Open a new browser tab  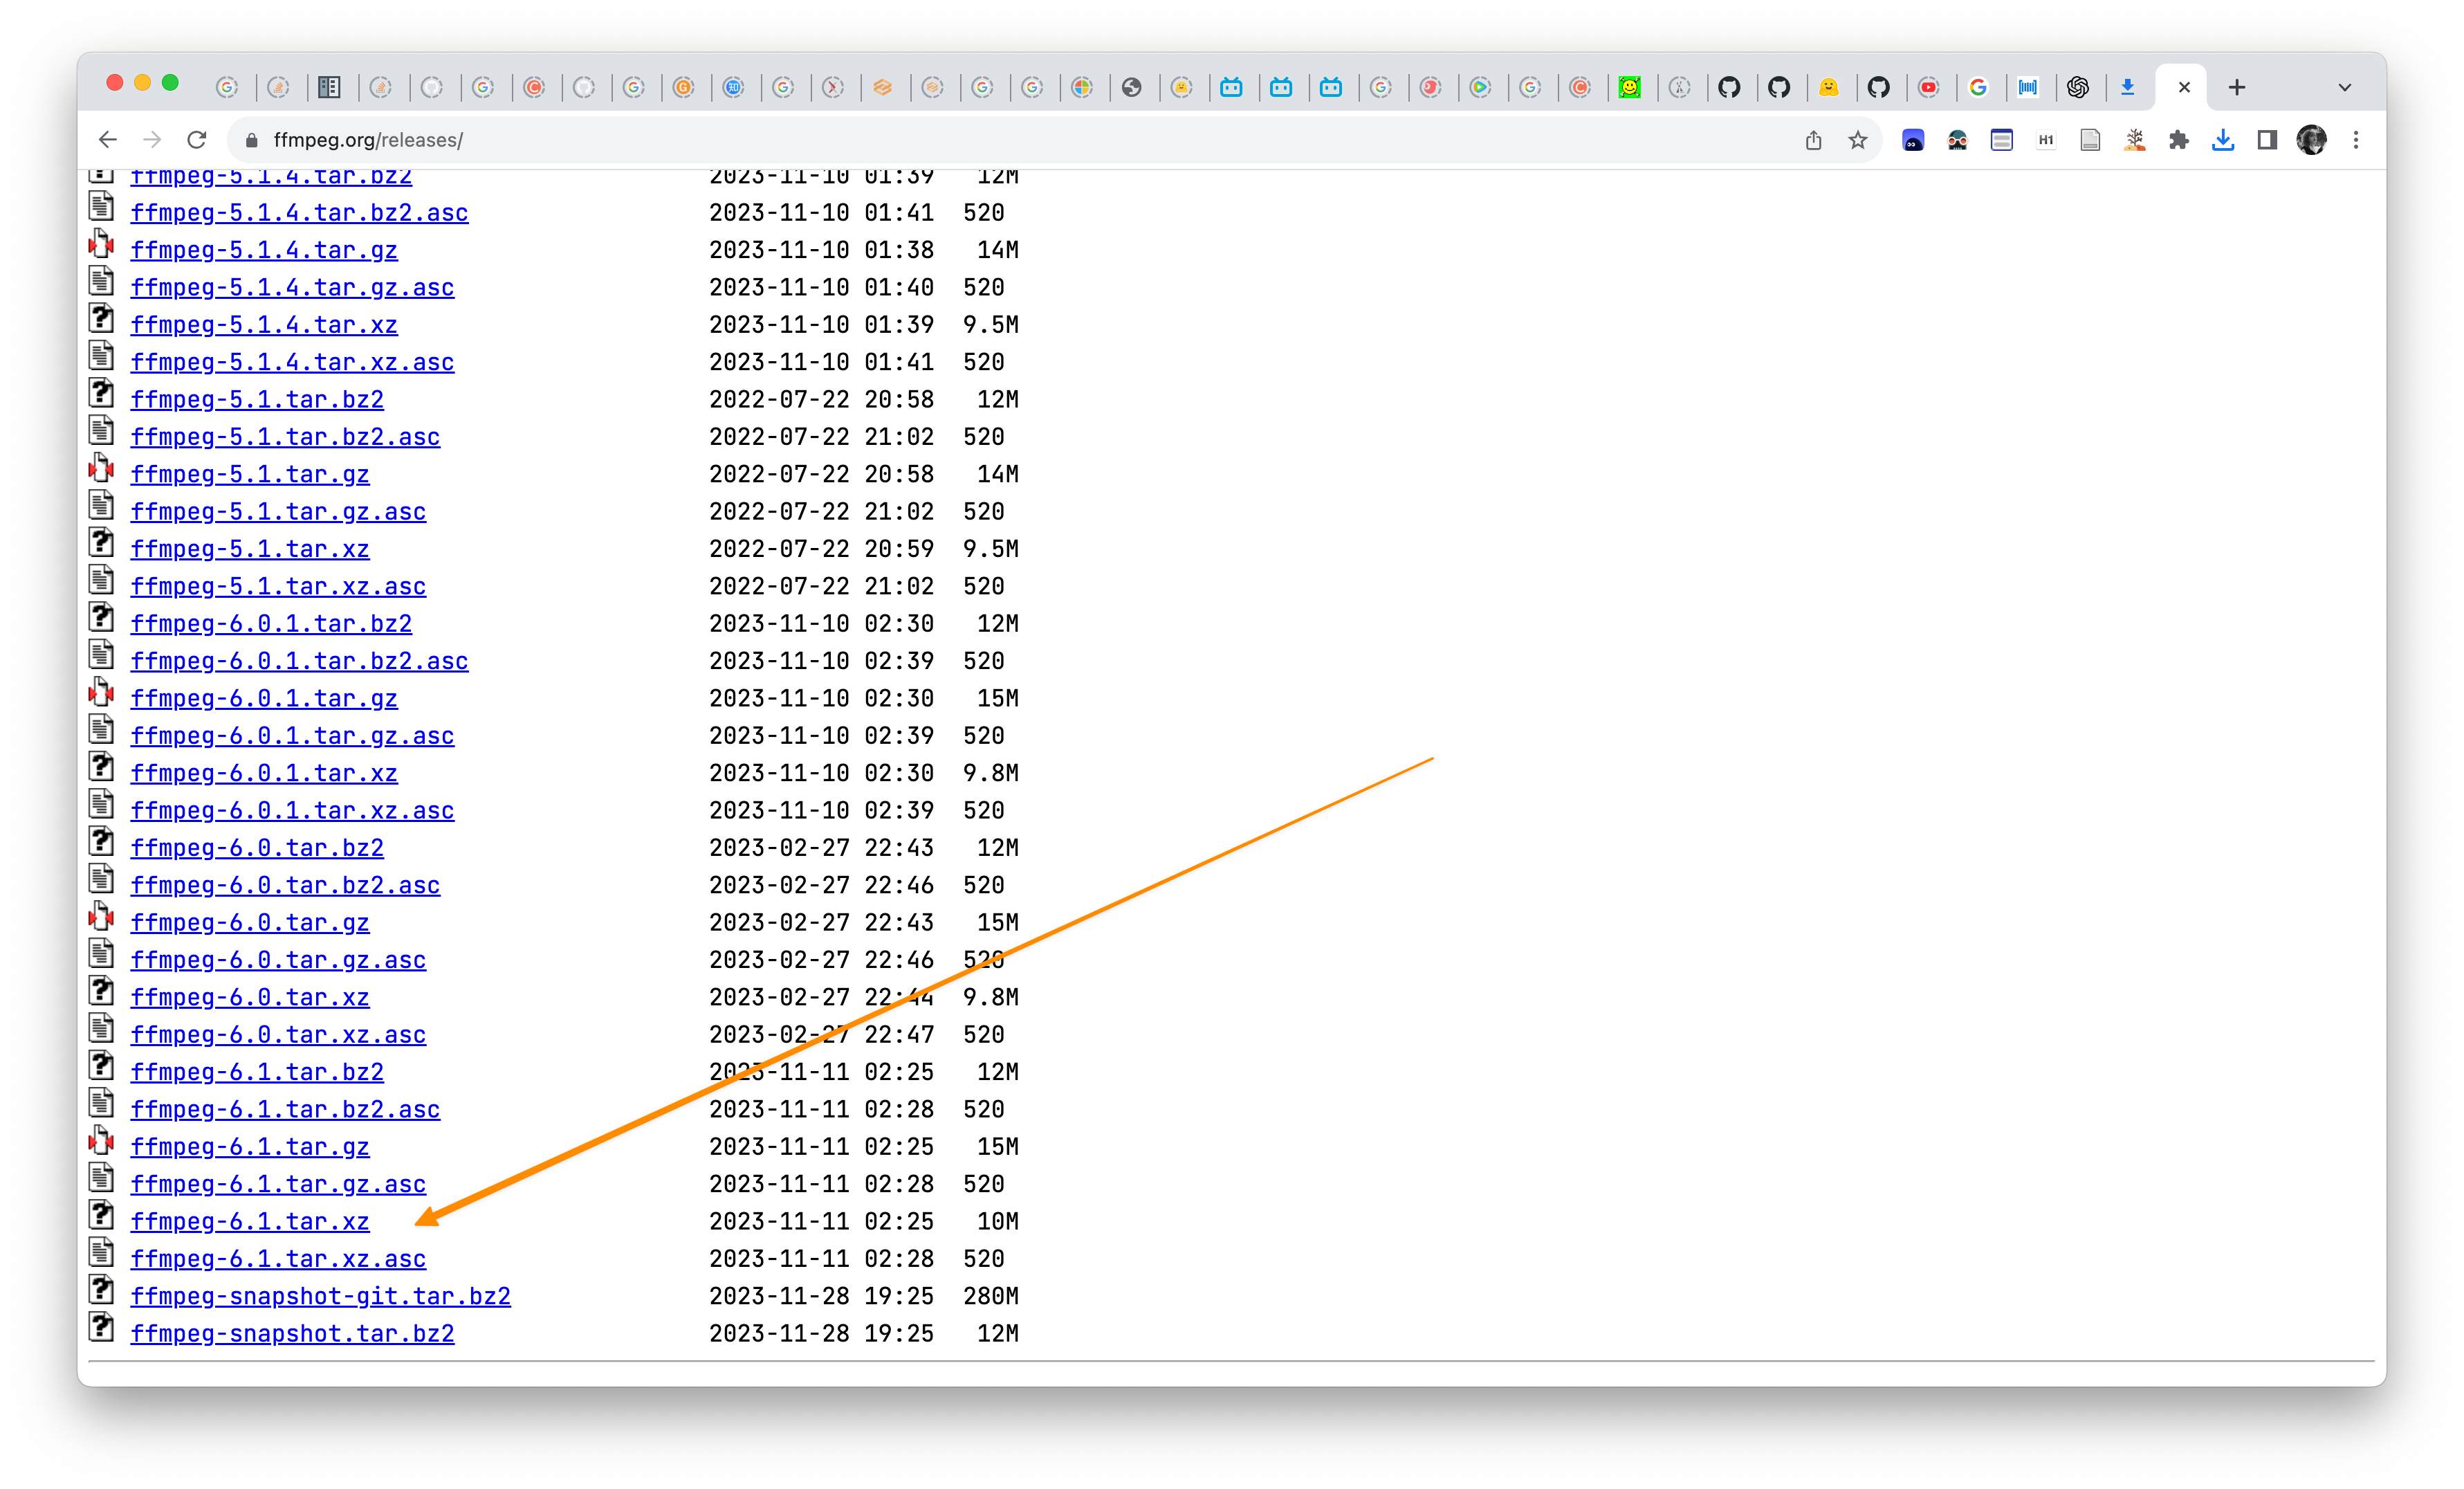pyautogui.click(x=2237, y=88)
